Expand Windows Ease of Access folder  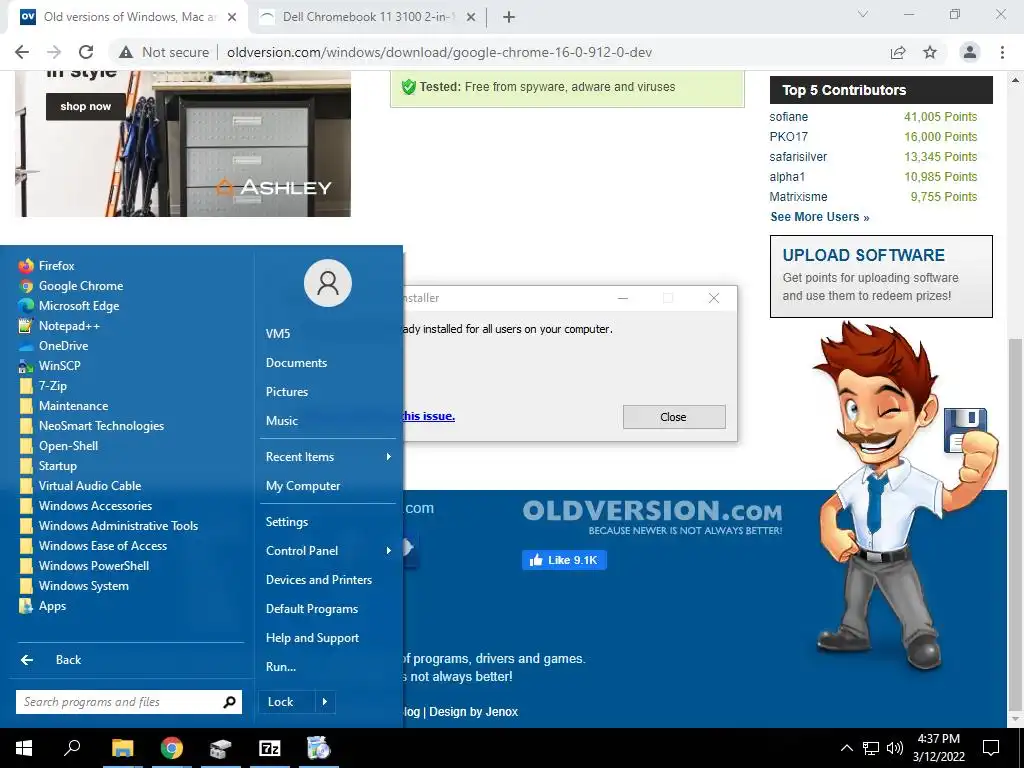click(93, 546)
